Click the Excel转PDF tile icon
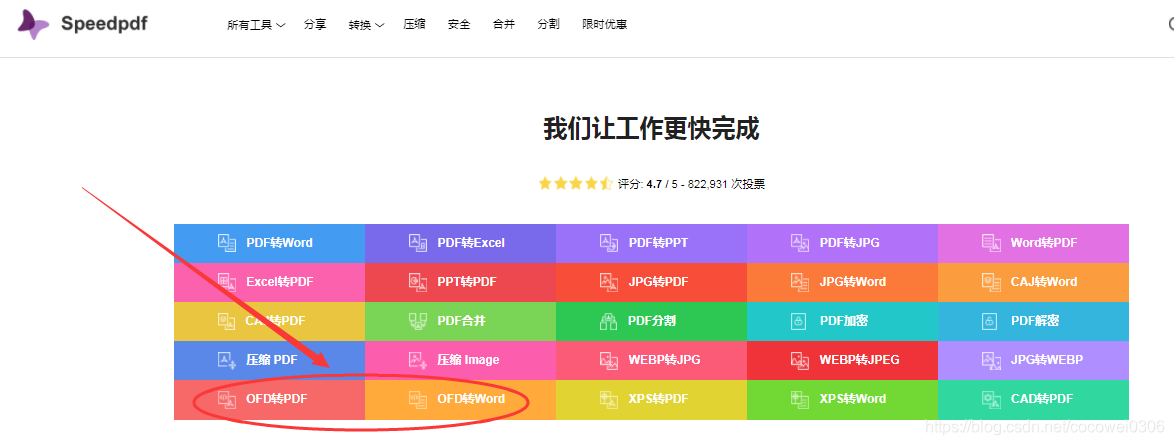The image size is (1174, 445). pos(227,282)
